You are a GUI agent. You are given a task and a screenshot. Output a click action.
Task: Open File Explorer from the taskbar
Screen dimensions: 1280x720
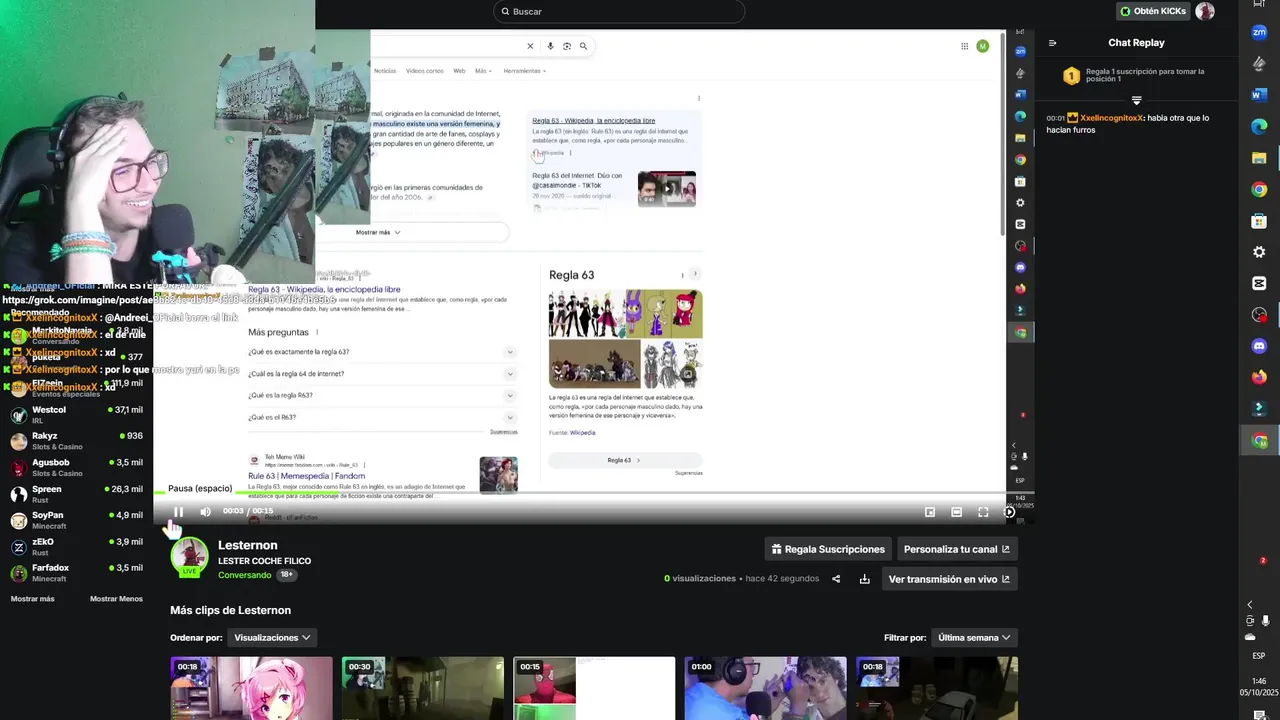(1259, 158)
